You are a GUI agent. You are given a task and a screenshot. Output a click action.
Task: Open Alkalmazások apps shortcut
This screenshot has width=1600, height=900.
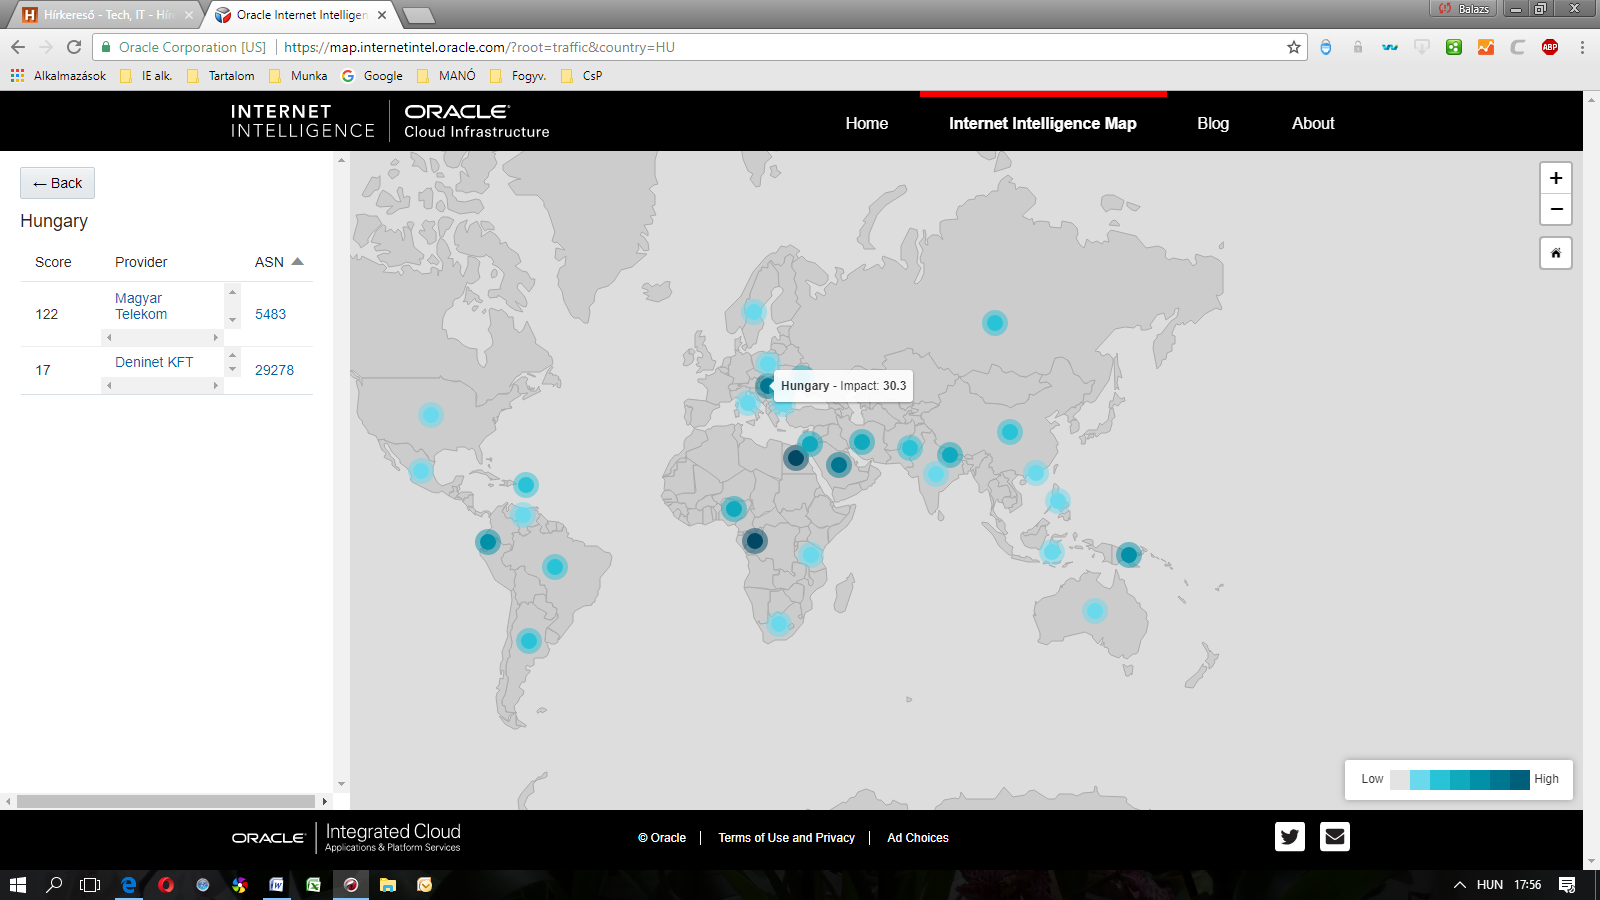(x=58, y=76)
